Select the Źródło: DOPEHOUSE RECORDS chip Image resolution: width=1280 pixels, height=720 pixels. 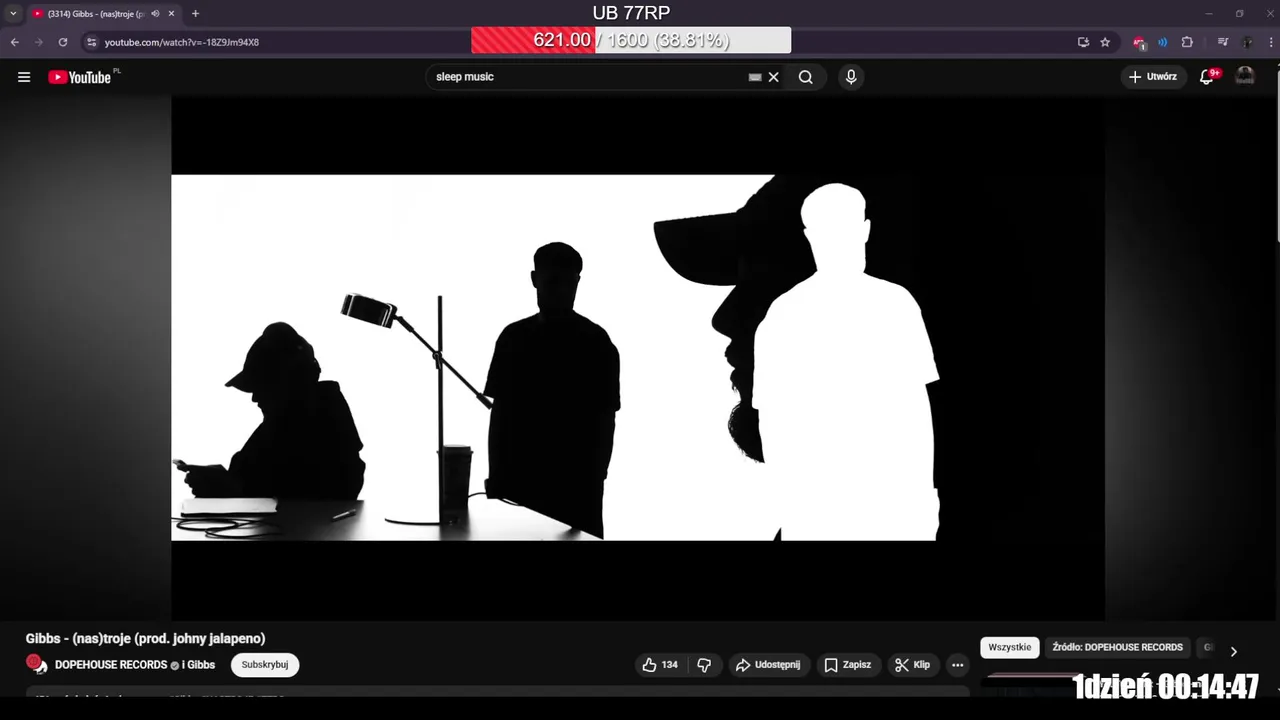click(1117, 647)
